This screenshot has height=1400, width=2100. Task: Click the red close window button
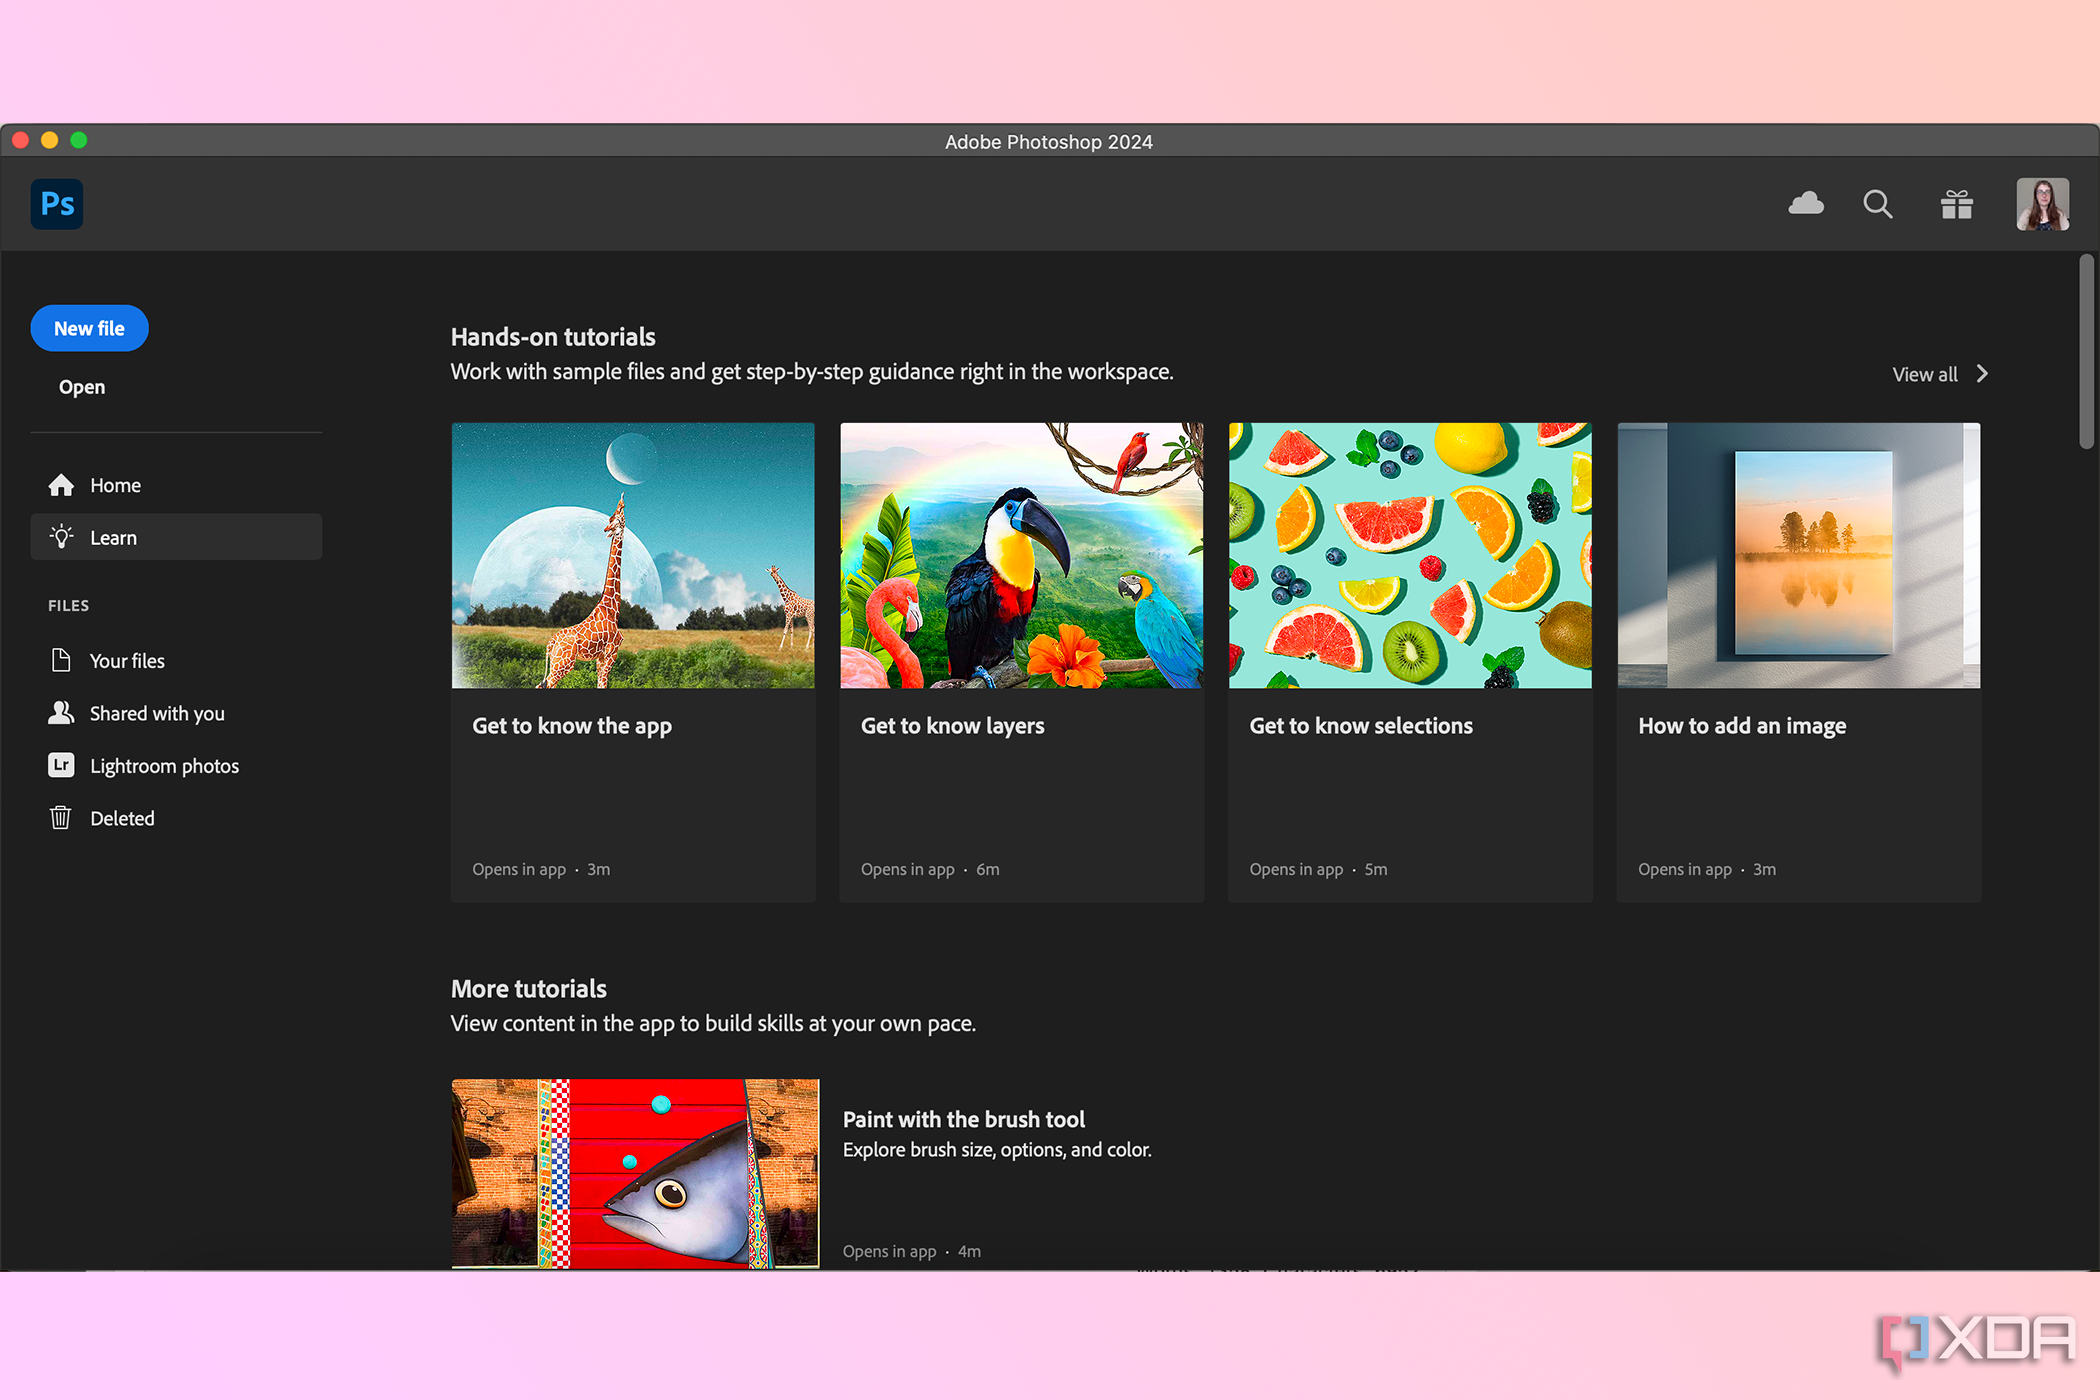[21, 140]
